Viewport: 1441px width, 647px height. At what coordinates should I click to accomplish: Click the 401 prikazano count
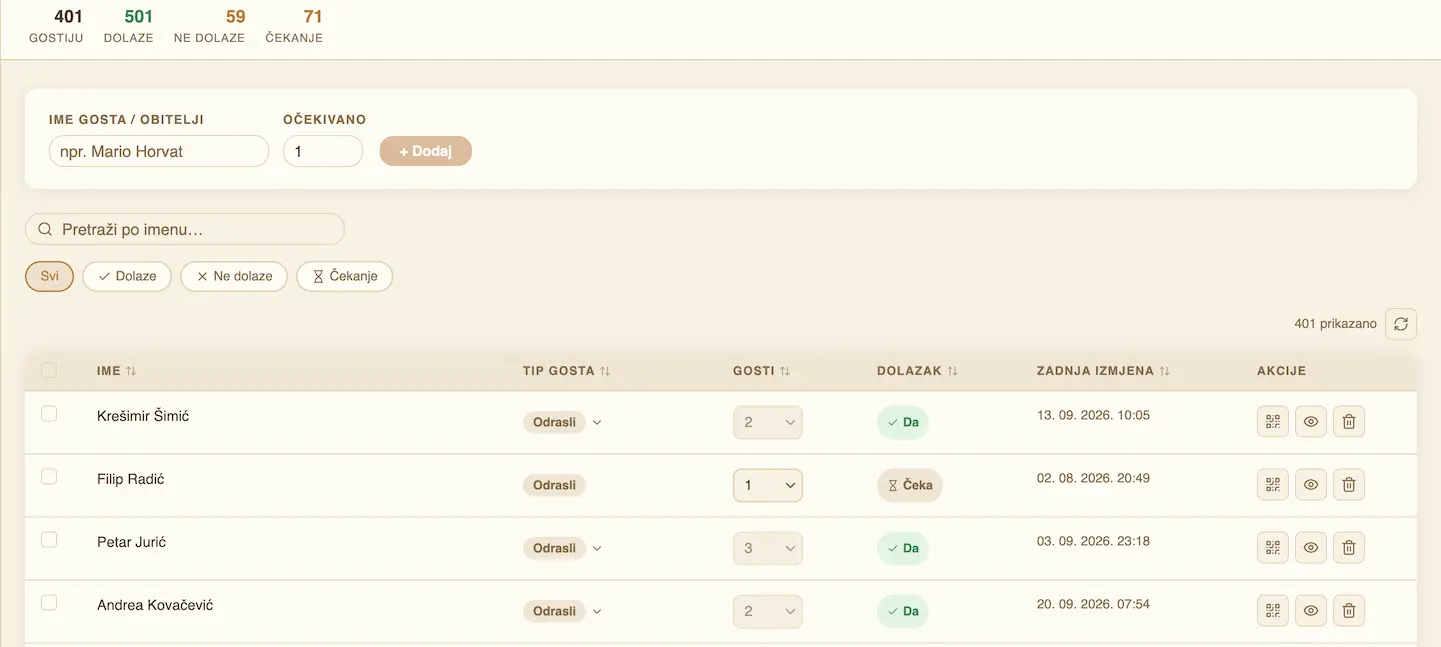pos(1335,324)
